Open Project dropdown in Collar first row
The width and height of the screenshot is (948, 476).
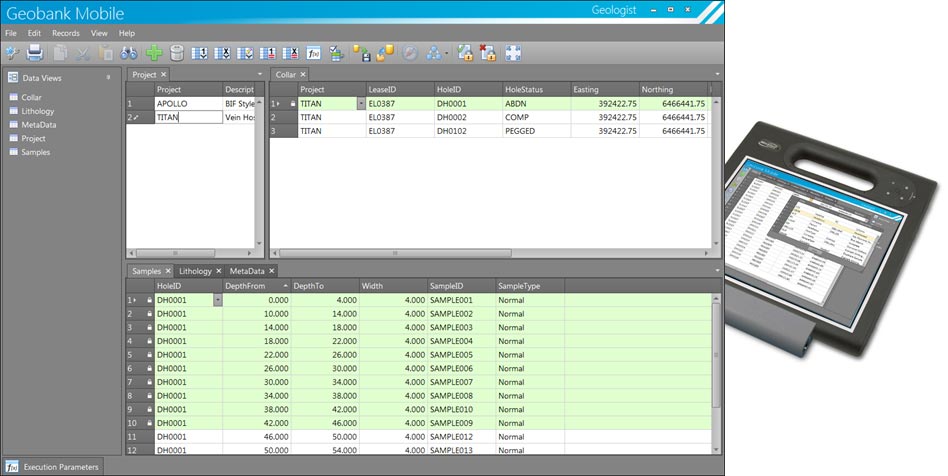click(x=361, y=104)
